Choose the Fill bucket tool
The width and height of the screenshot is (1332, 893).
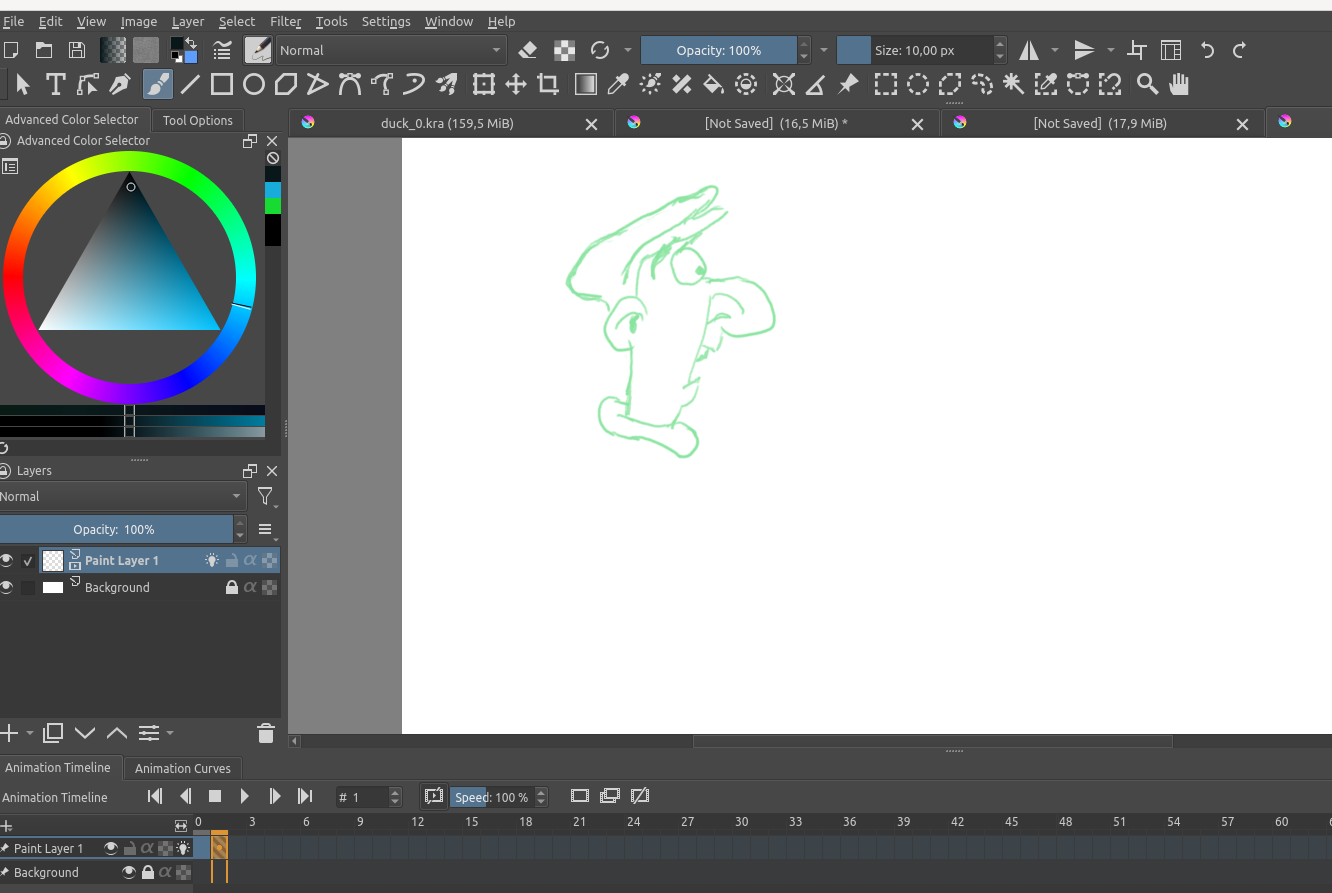tap(713, 85)
